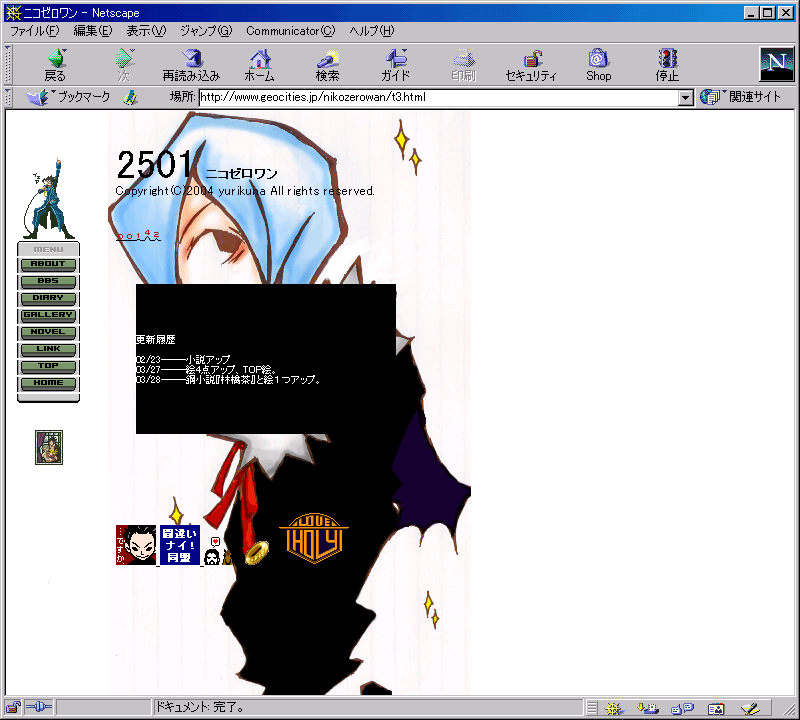This screenshot has width=800, height=720.
Task: Click the LINK menu button
Action: (x=48, y=349)
